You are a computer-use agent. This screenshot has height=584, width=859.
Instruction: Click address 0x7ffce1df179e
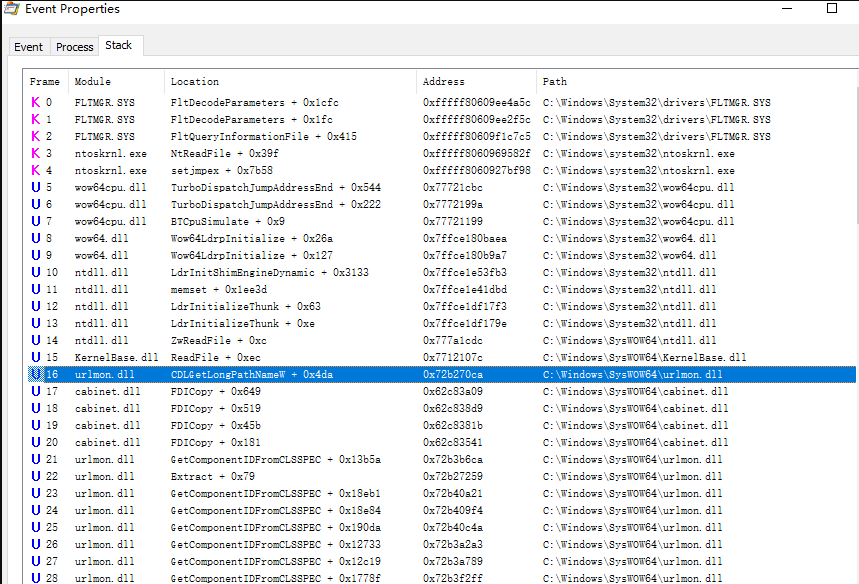pyautogui.click(x=465, y=323)
